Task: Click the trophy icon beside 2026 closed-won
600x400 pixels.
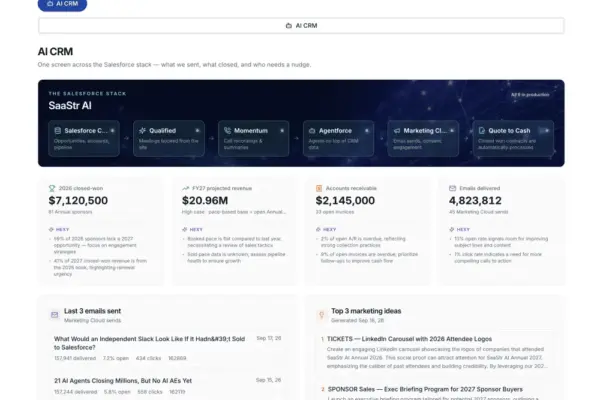Action: [52, 188]
